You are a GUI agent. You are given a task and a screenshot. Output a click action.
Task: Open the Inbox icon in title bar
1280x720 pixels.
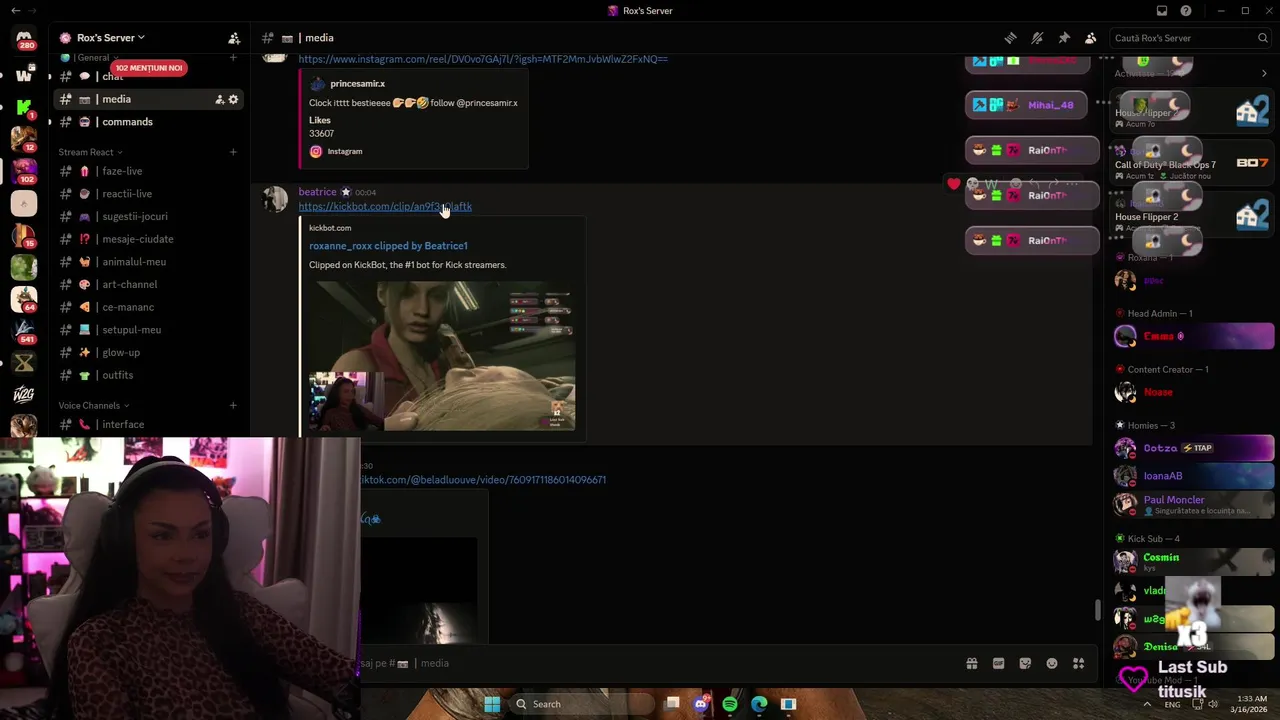pyautogui.click(x=1162, y=11)
